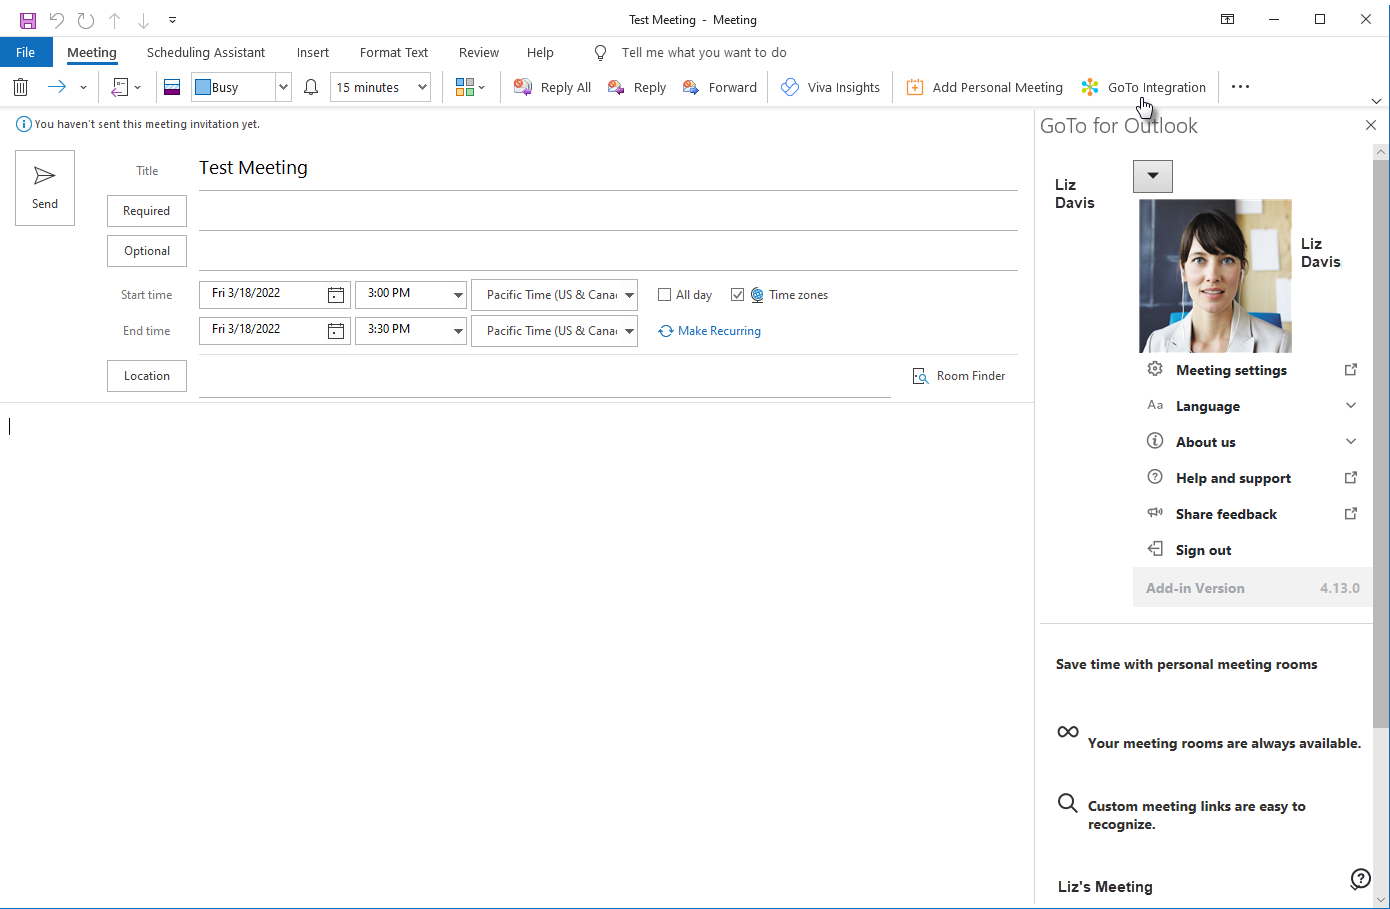Viewport: 1390px width, 909px height.
Task: Click the Delete trash can icon
Action: [20, 87]
